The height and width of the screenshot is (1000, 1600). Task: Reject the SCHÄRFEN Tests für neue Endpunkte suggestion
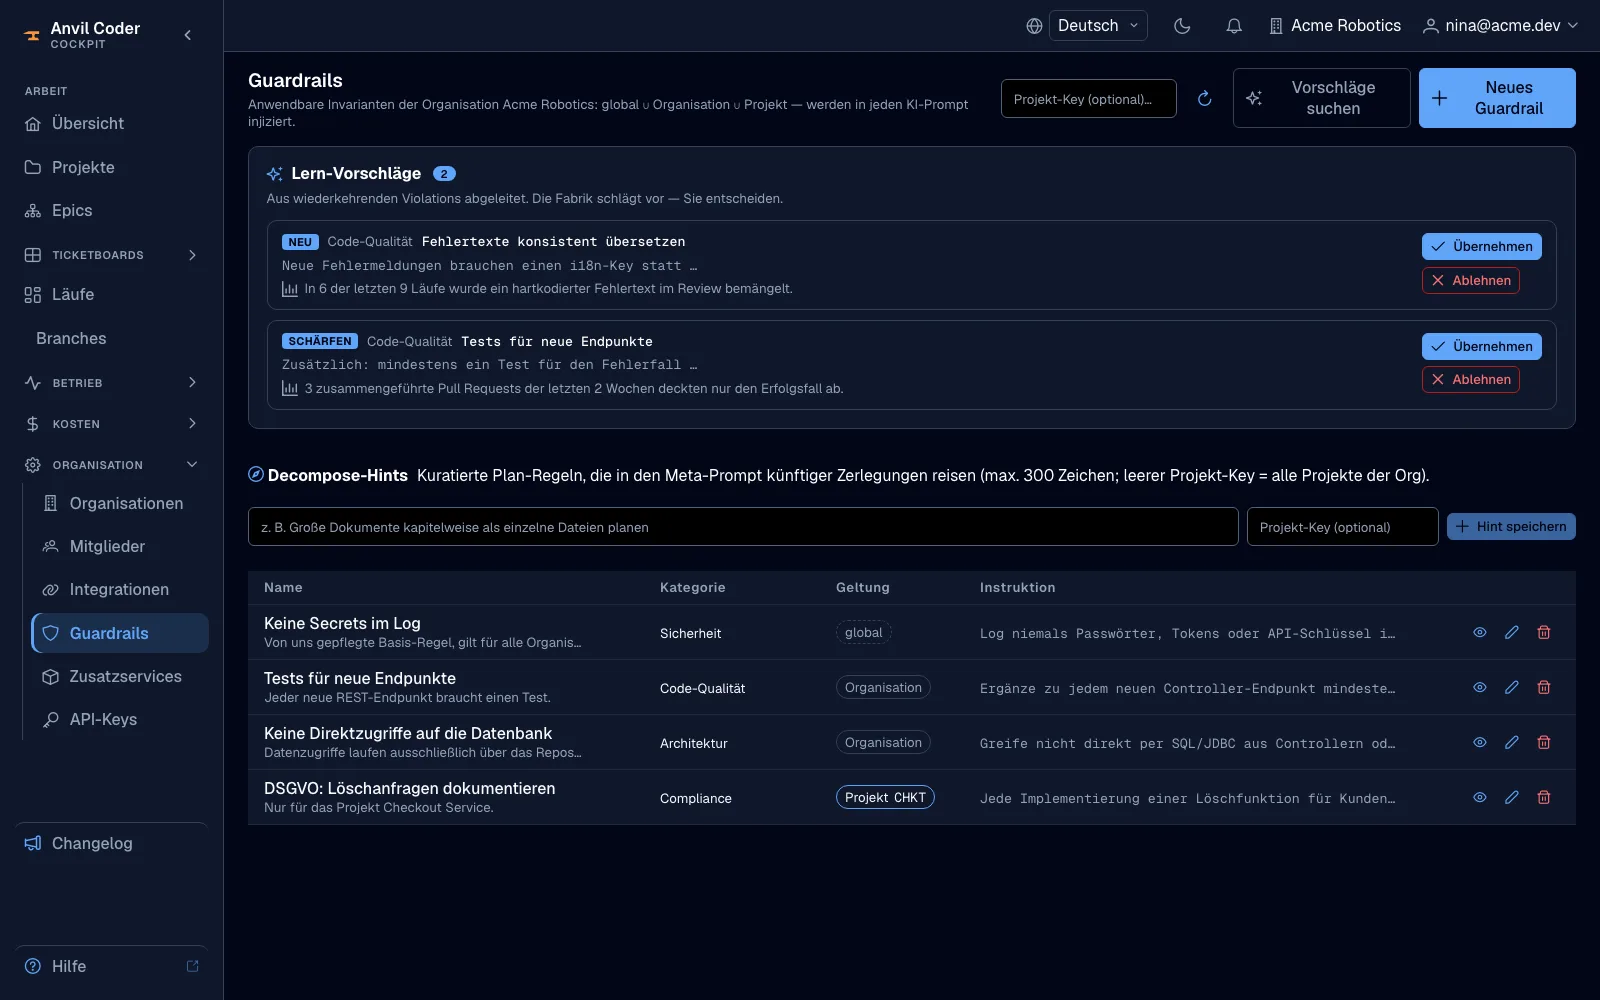(1470, 379)
